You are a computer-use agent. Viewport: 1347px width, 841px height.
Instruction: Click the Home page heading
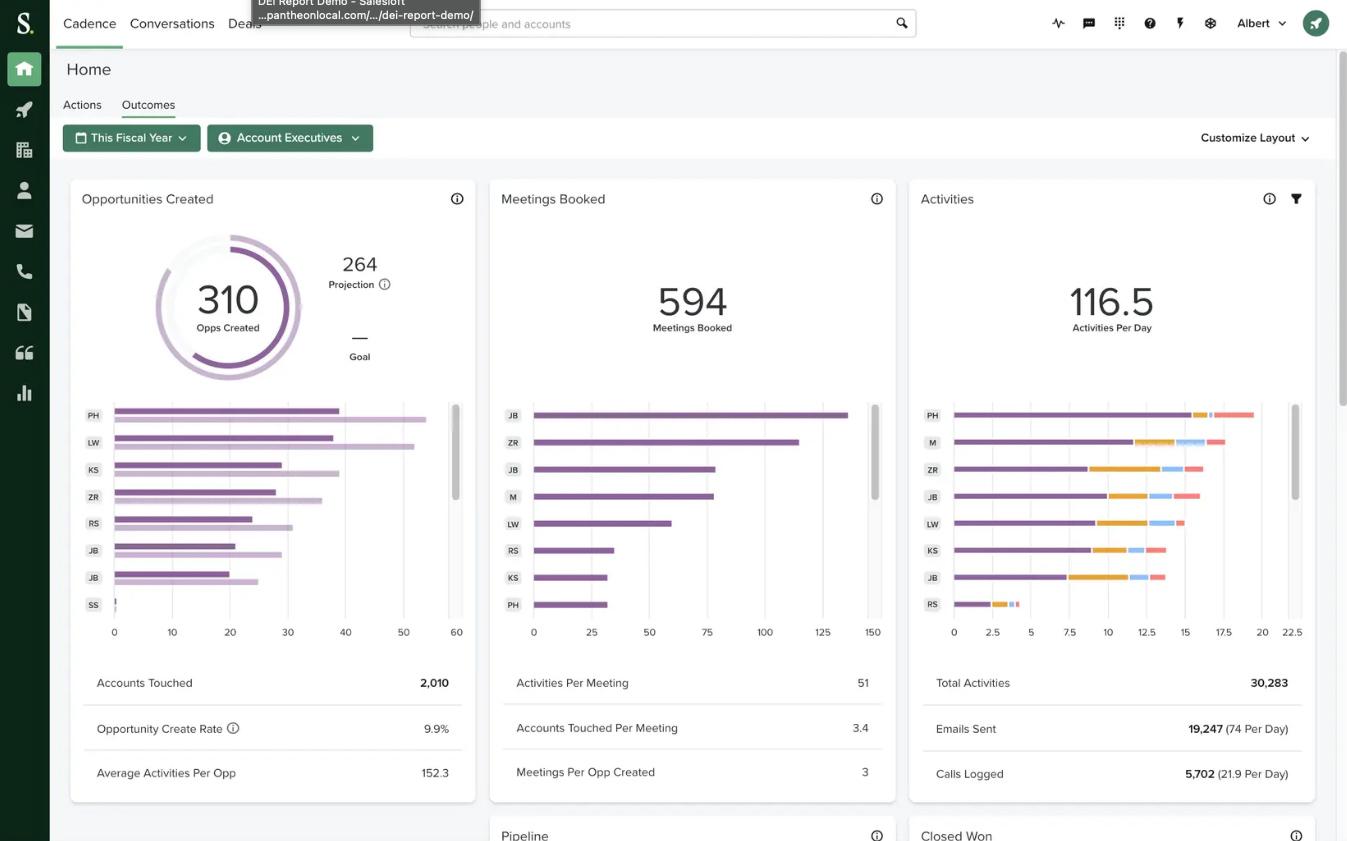click(x=89, y=69)
